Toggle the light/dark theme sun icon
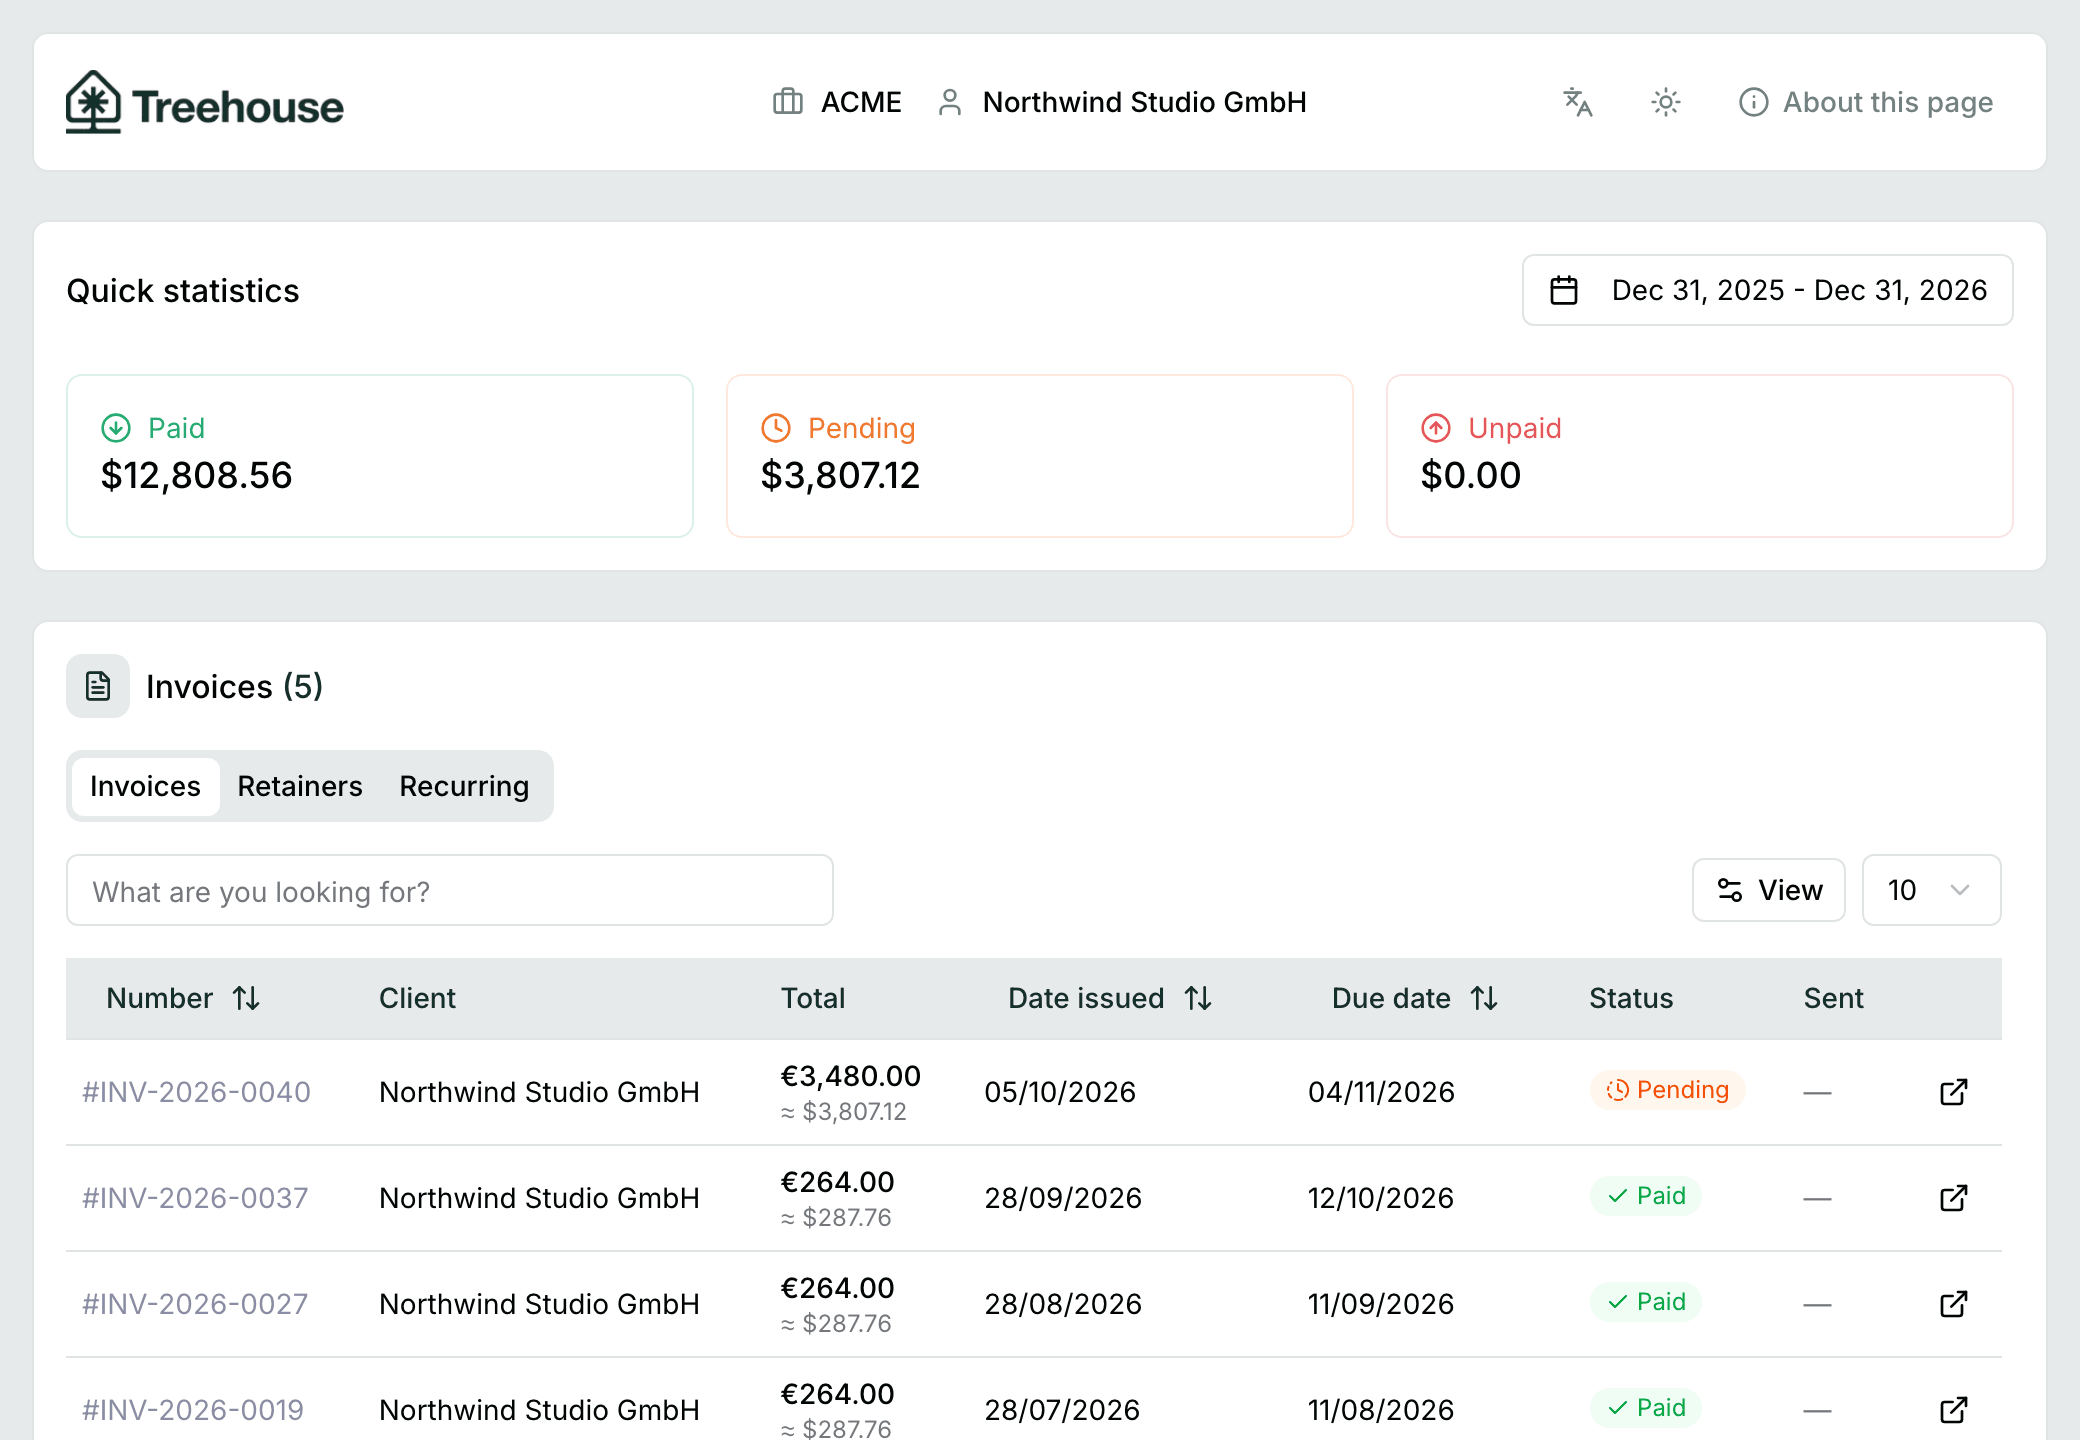This screenshot has height=1440, width=2080. 1666,102
